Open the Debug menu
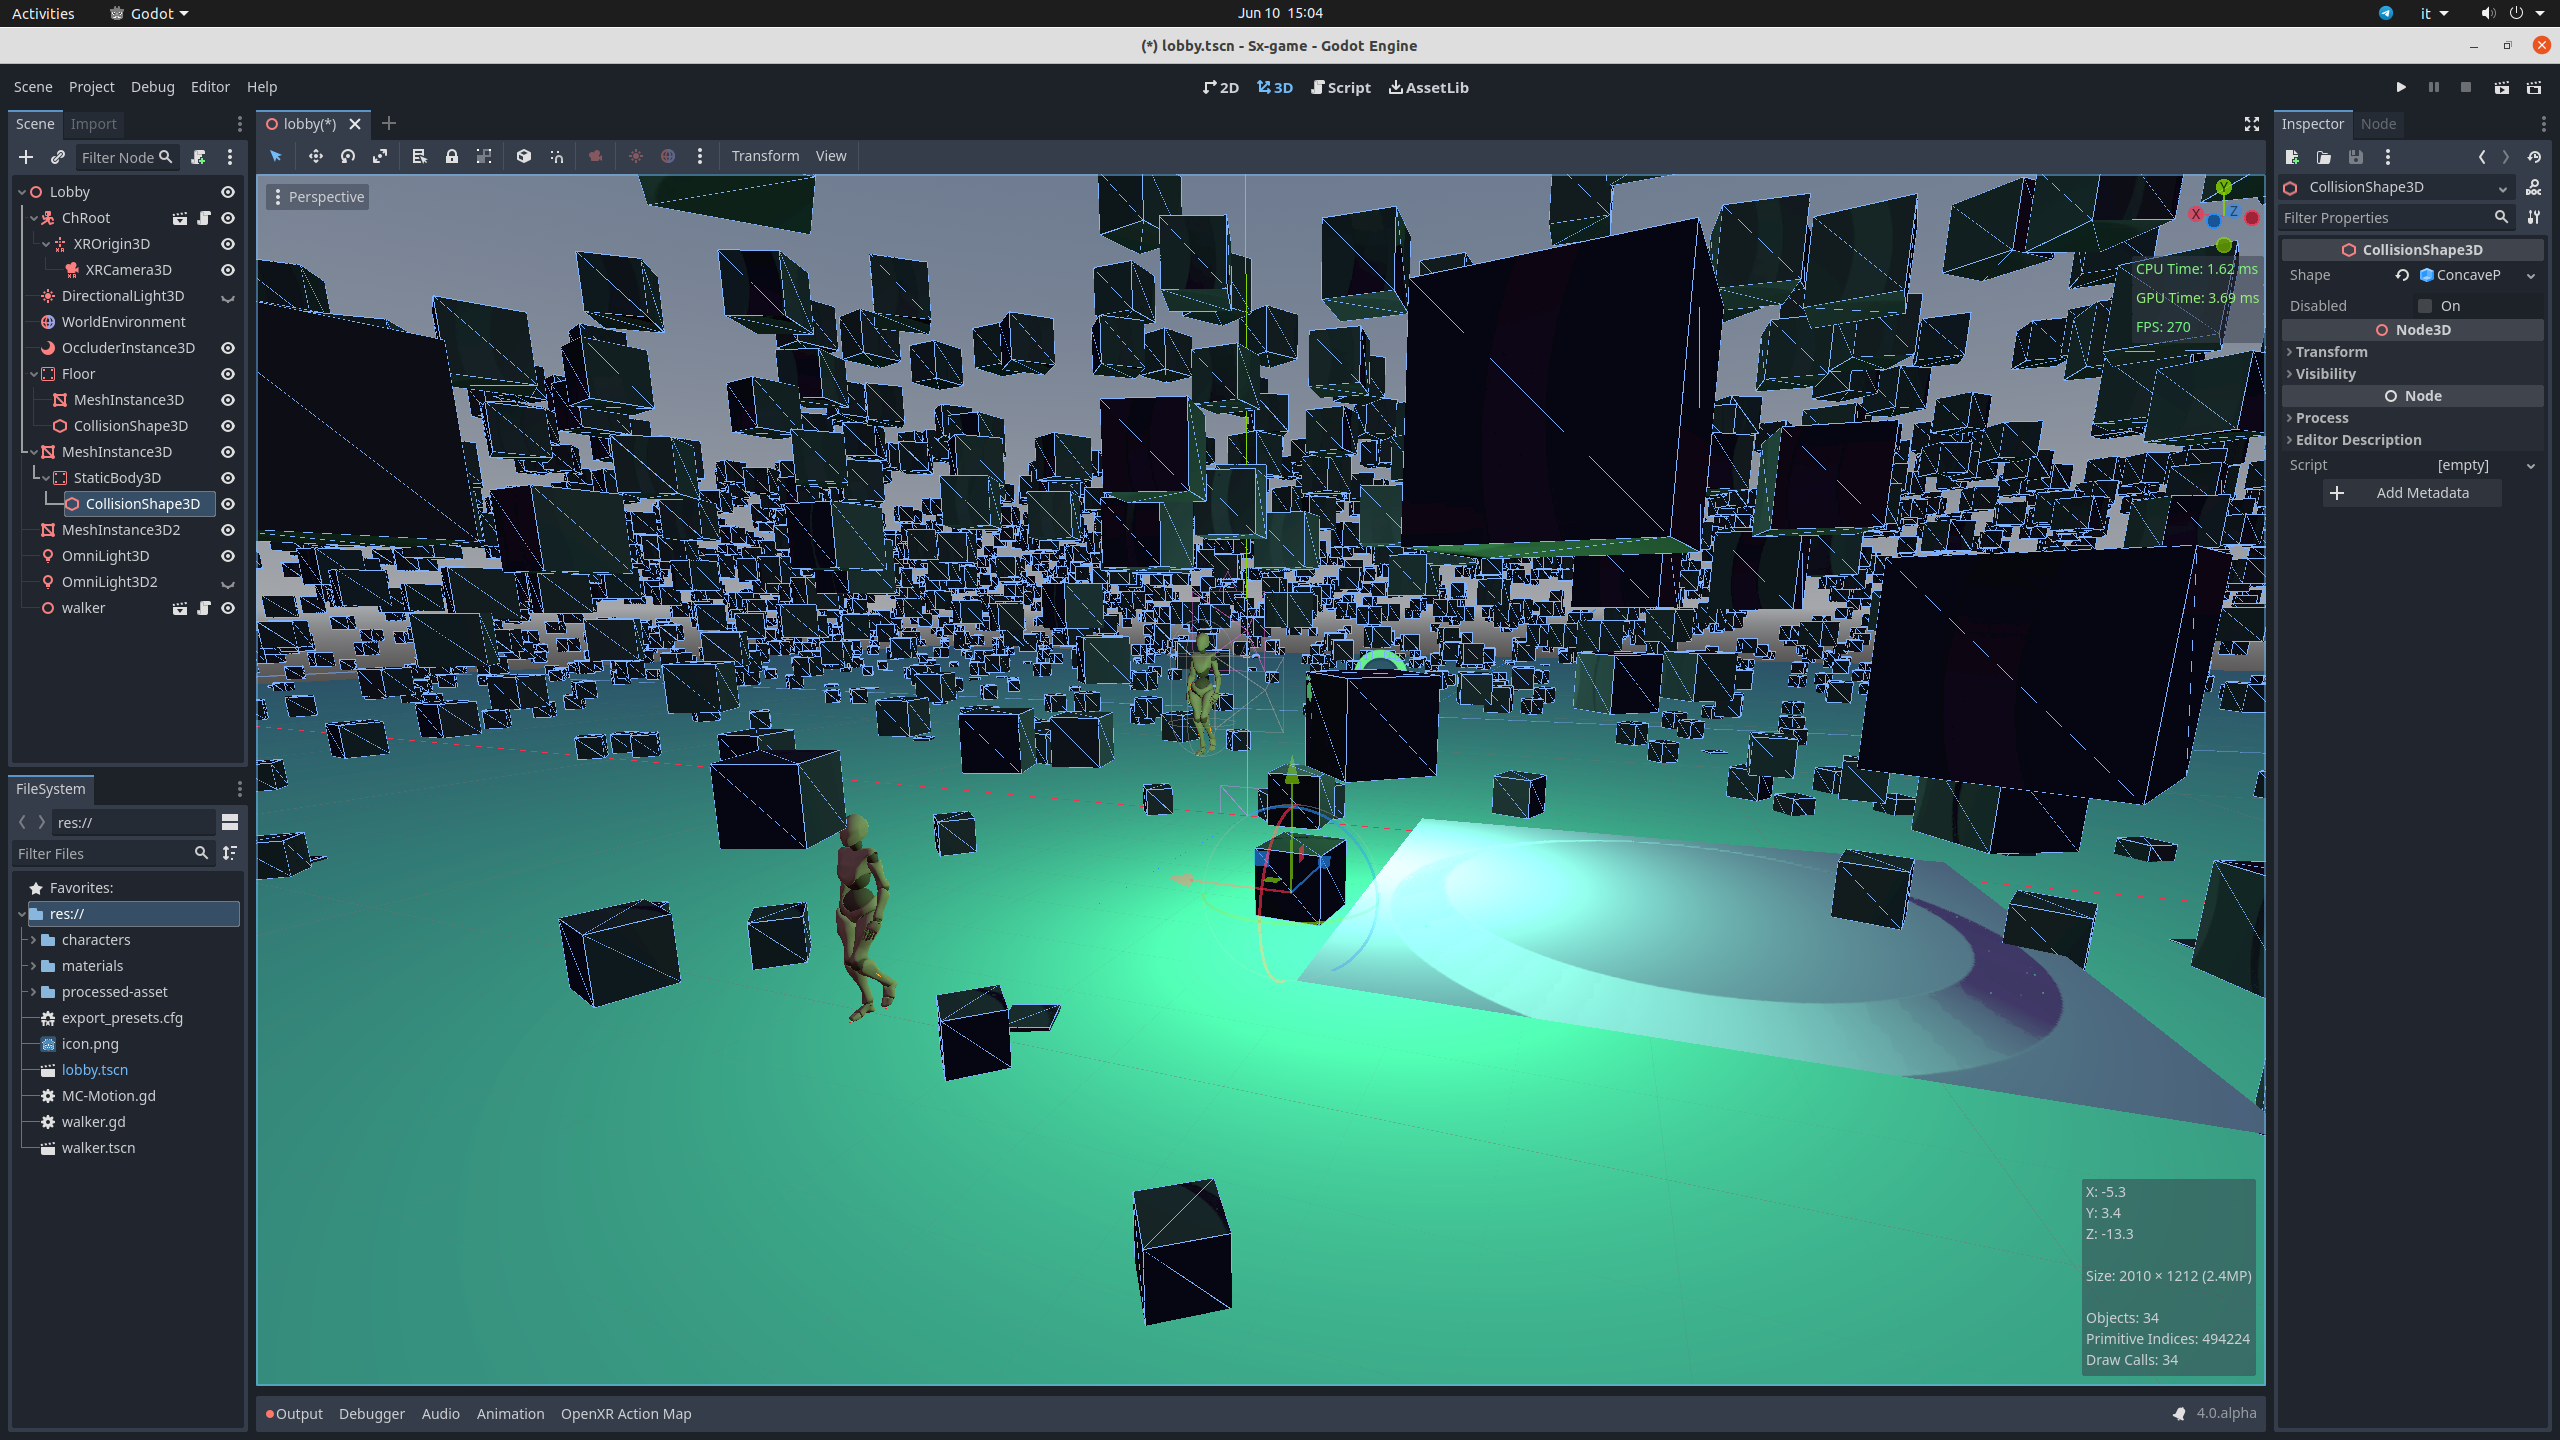Image resolution: width=2560 pixels, height=1440 pixels. (x=152, y=87)
